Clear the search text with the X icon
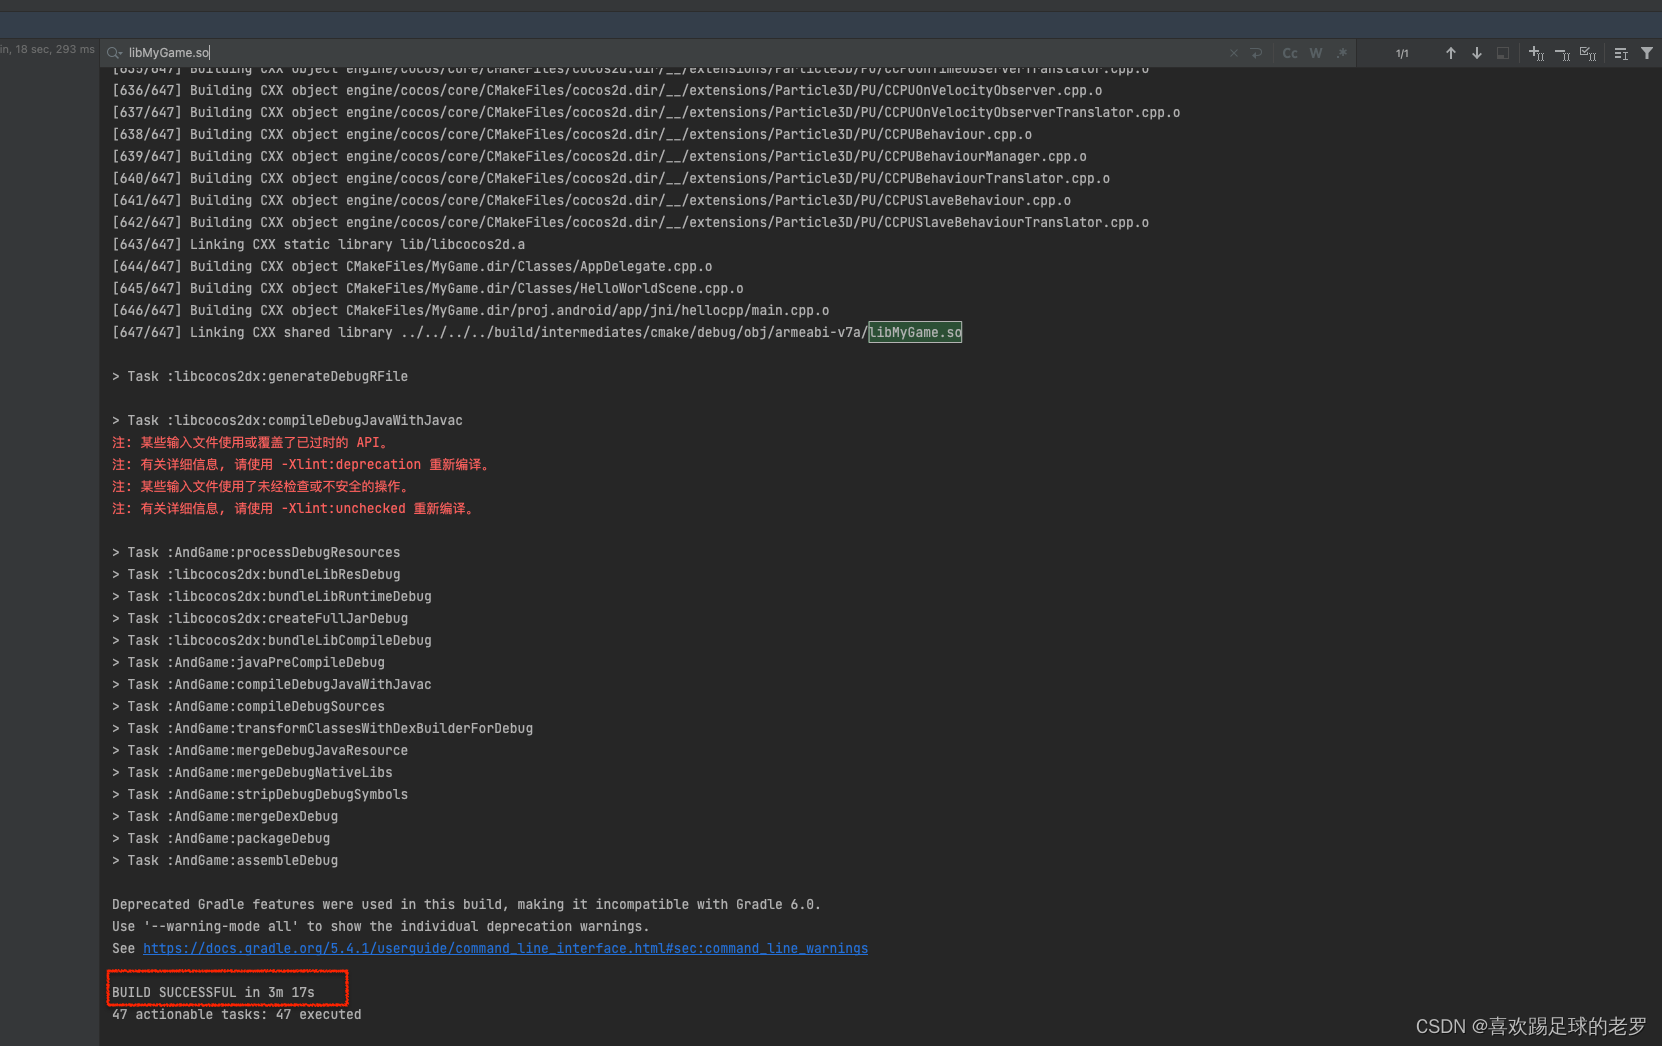The width and height of the screenshot is (1662, 1046). click(x=1234, y=53)
